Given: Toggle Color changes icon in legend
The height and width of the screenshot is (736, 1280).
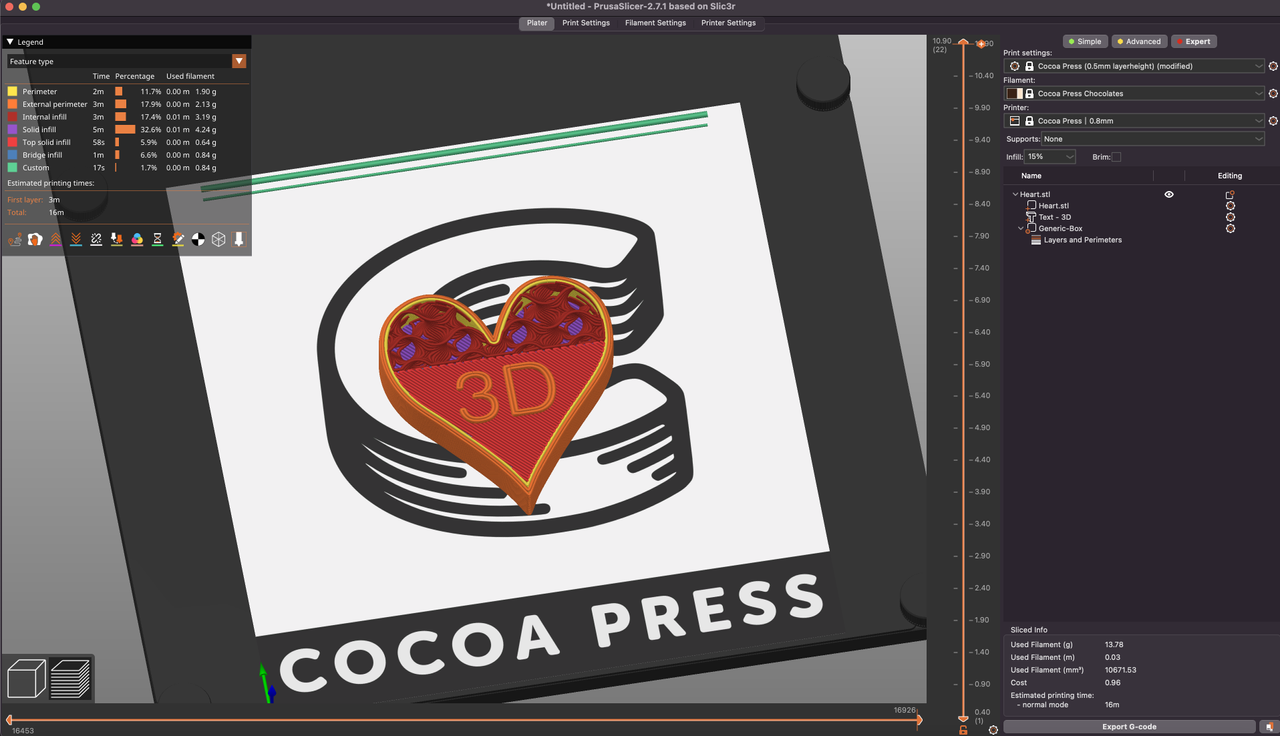Looking at the screenshot, I should pos(137,240).
